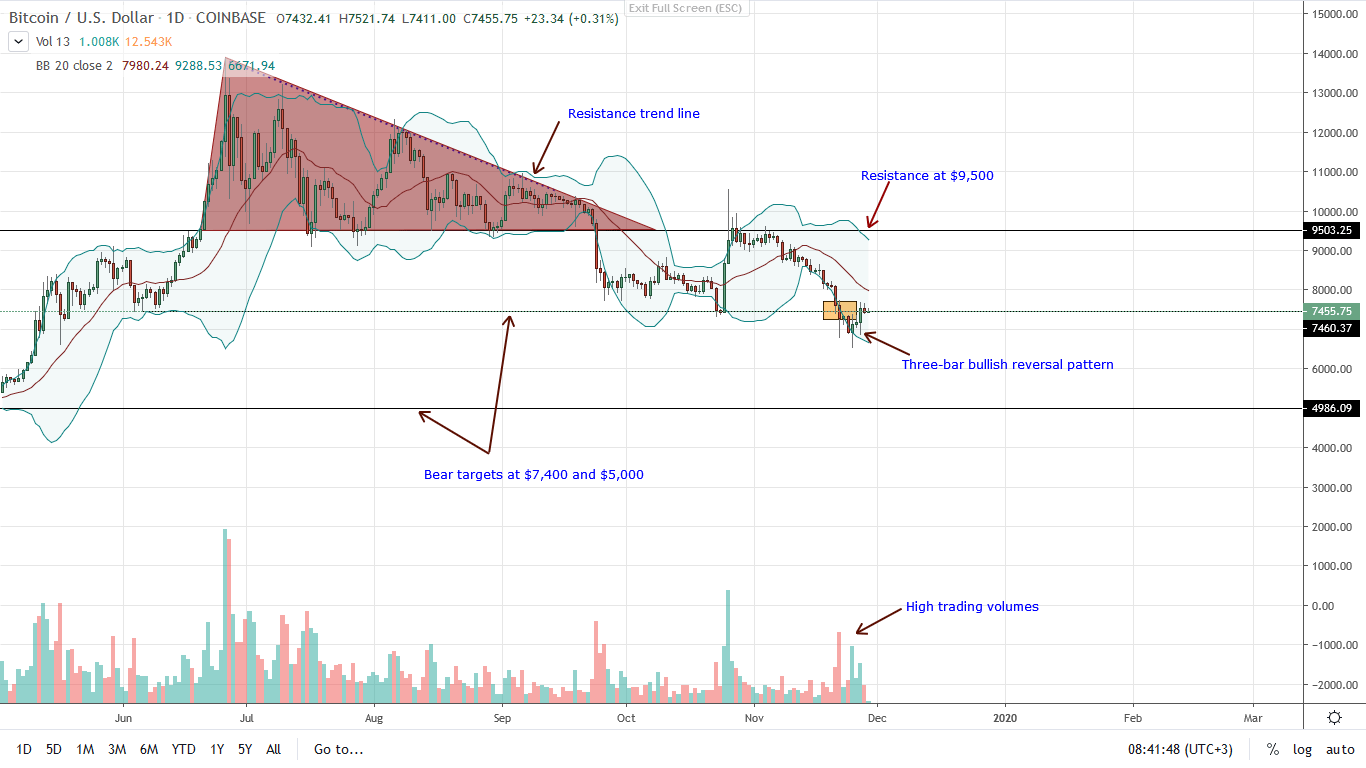The width and height of the screenshot is (1366, 768).
Task: Choose the YTD date range
Action: [x=183, y=749]
